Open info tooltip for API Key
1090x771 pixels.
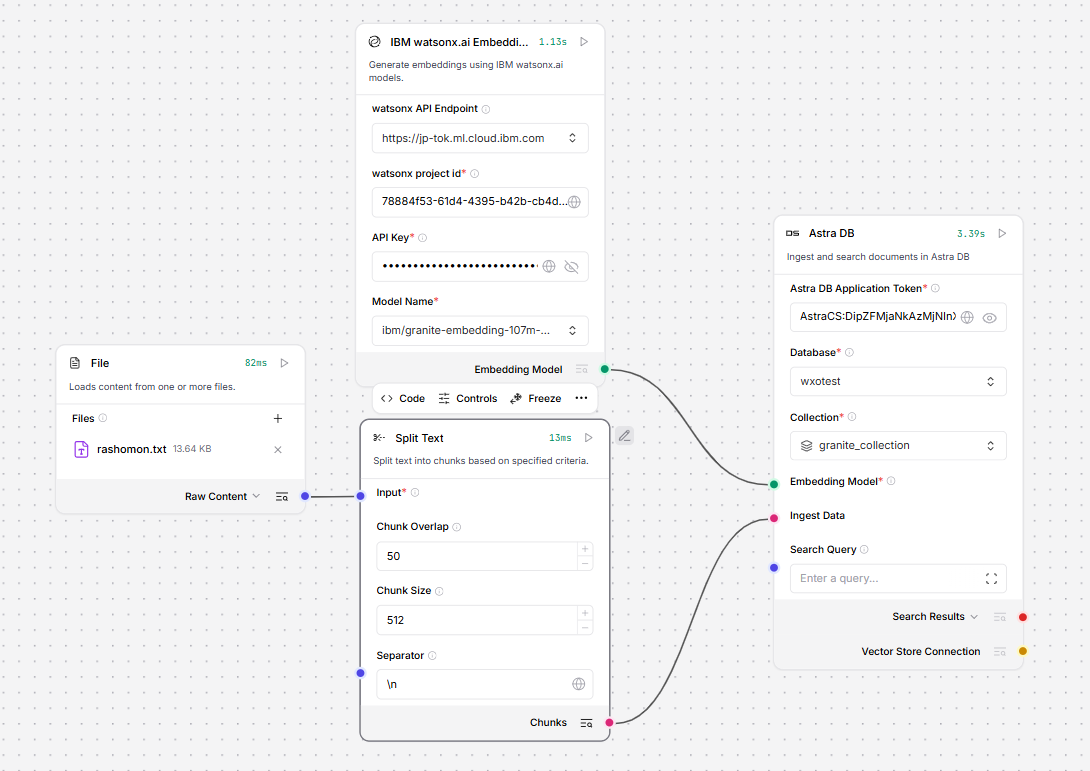coord(423,238)
